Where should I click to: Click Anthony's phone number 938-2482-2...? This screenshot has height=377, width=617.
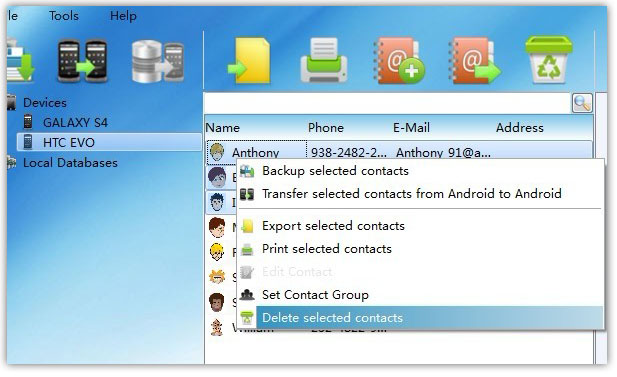349,152
